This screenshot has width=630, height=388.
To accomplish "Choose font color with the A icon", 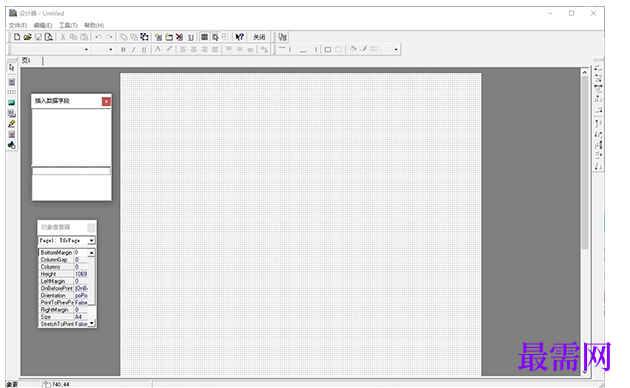I will (x=158, y=49).
